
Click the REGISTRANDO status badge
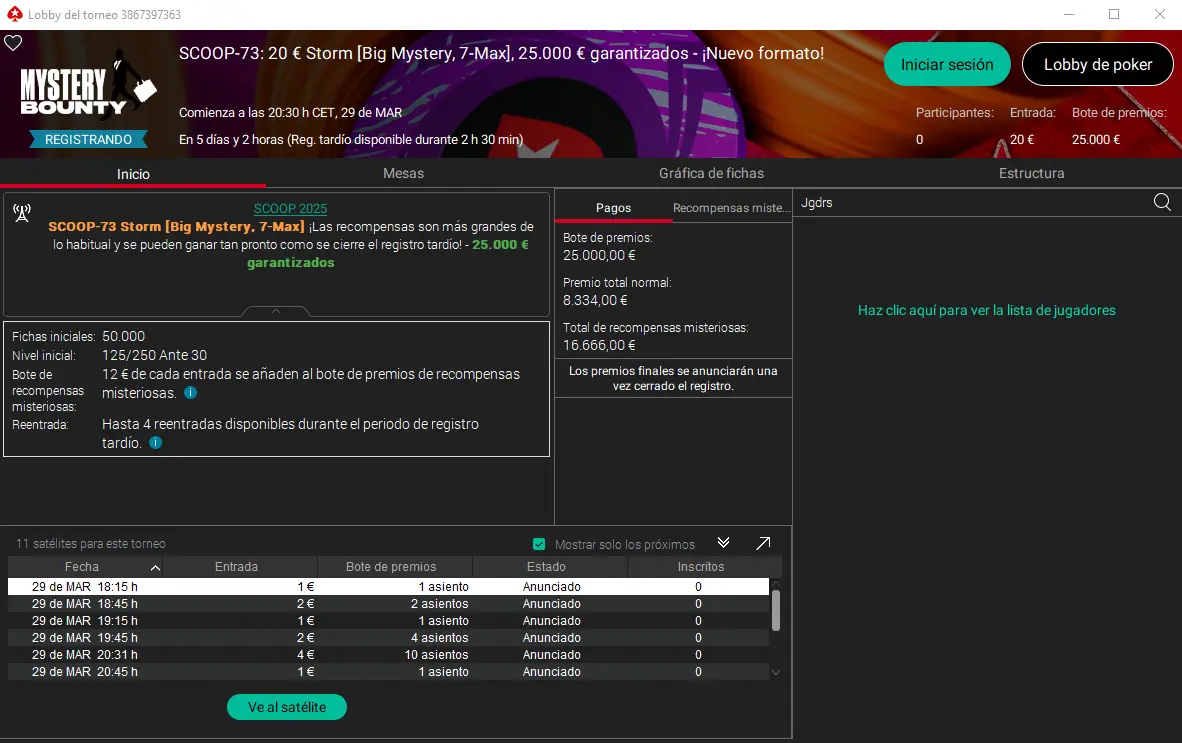click(x=88, y=139)
